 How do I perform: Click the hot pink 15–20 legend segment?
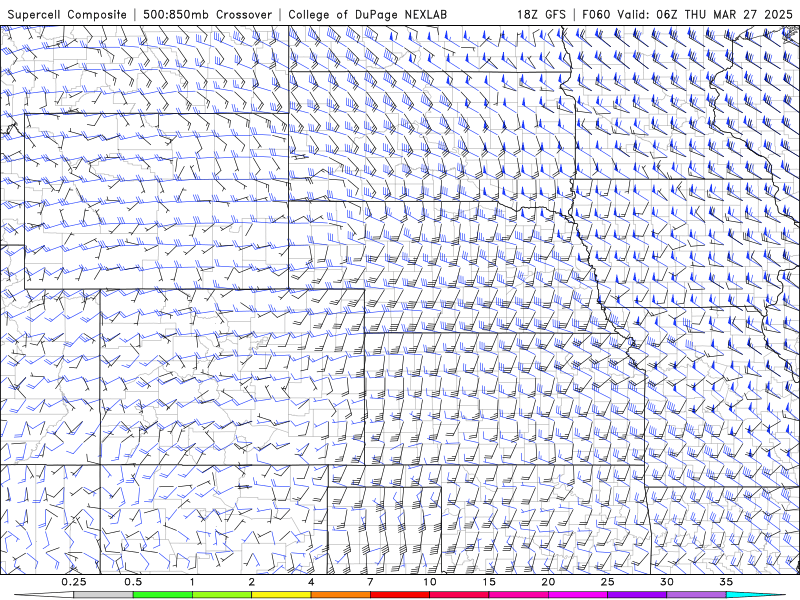coord(518,595)
